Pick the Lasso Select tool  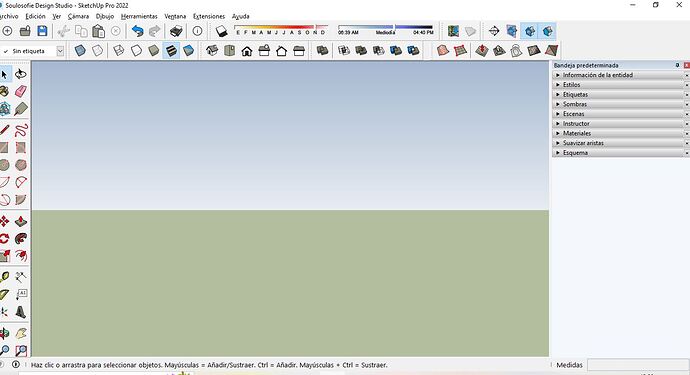click(20, 74)
